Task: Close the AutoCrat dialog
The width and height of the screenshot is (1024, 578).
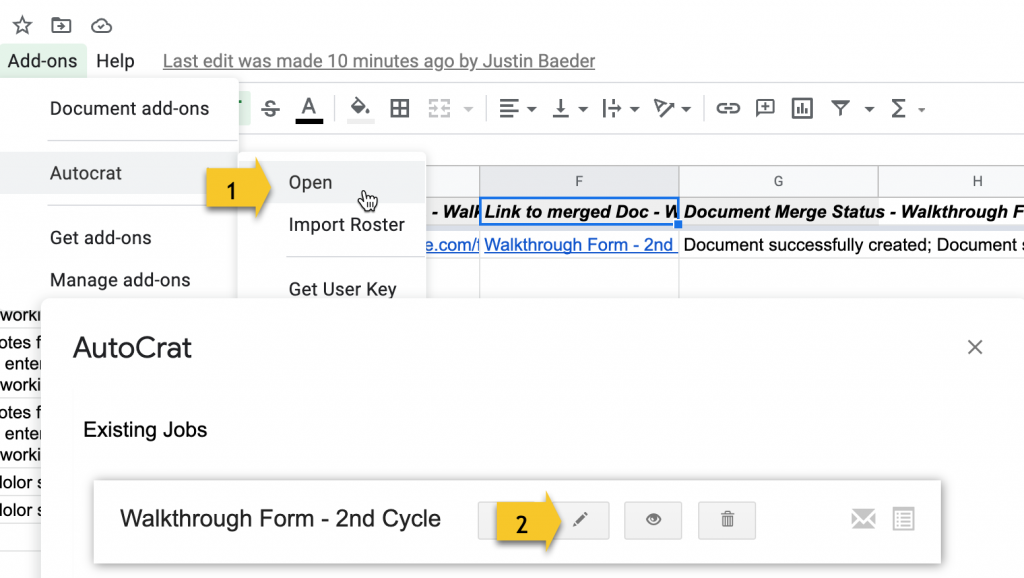Action: click(975, 347)
